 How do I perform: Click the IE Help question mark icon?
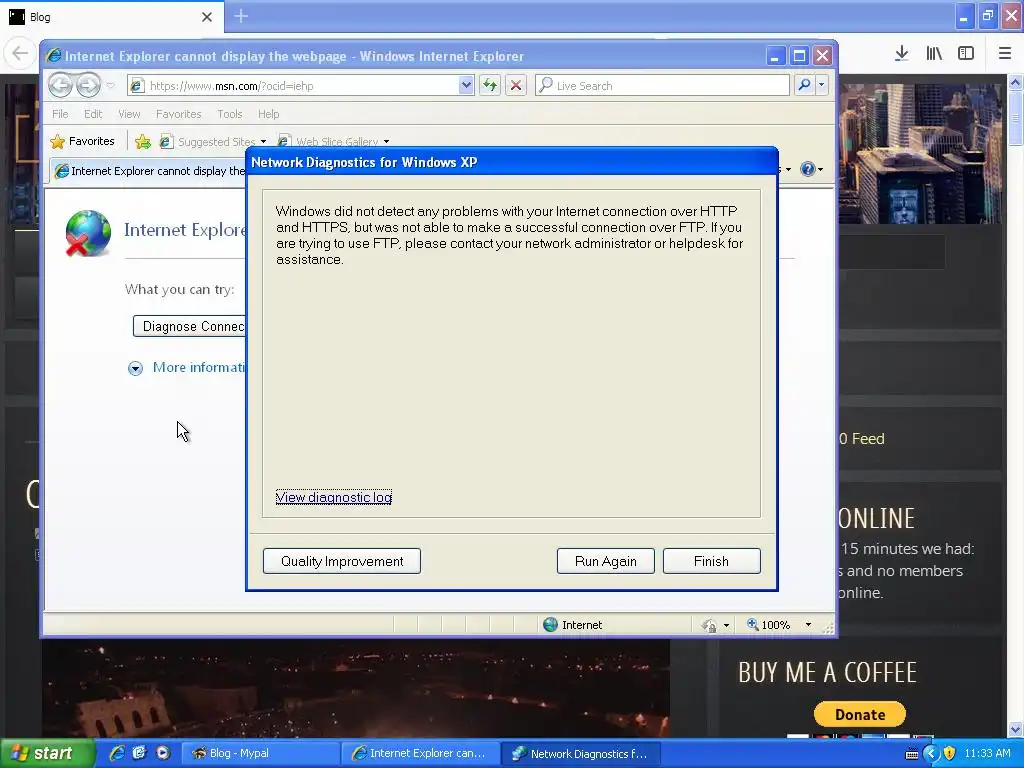coord(808,169)
